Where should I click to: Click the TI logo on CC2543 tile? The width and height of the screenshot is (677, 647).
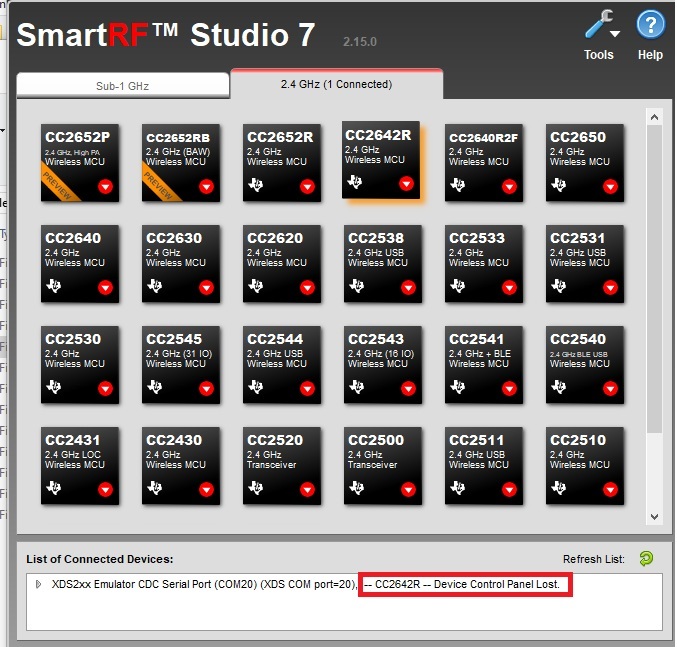click(357, 387)
